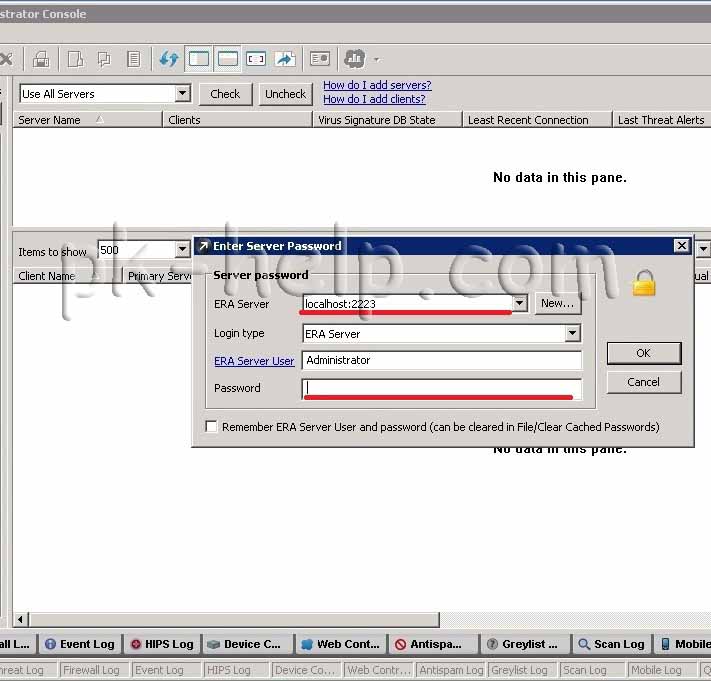Click the New... button in the dialog
The height and width of the screenshot is (681, 711).
pyautogui.click(x=558, y=303)
